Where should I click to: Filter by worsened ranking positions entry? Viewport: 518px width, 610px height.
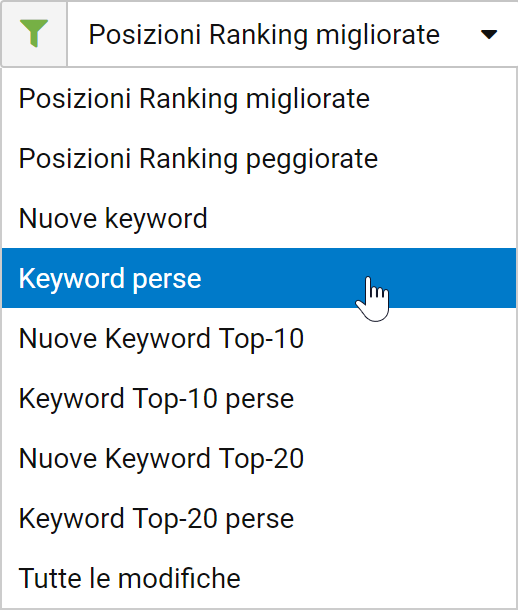pyautogui.click(x=259, y=158)
